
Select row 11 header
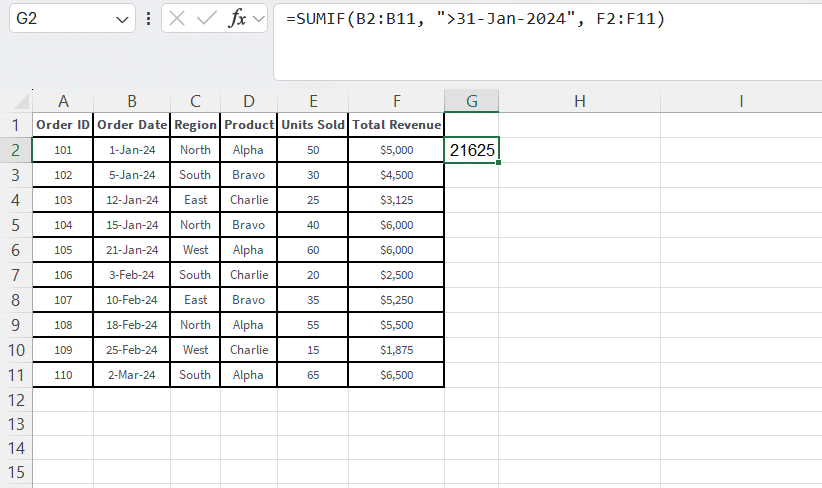tap(16, 375)
